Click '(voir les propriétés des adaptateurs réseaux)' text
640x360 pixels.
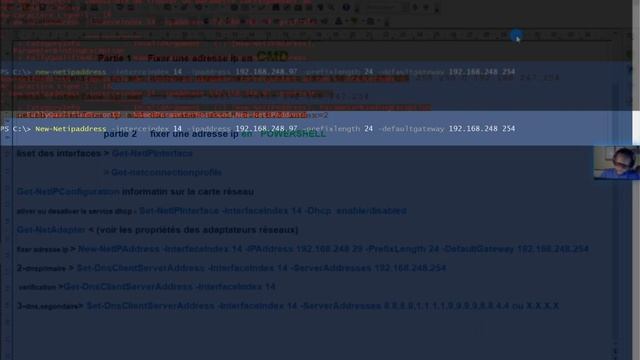coord(197,230)
